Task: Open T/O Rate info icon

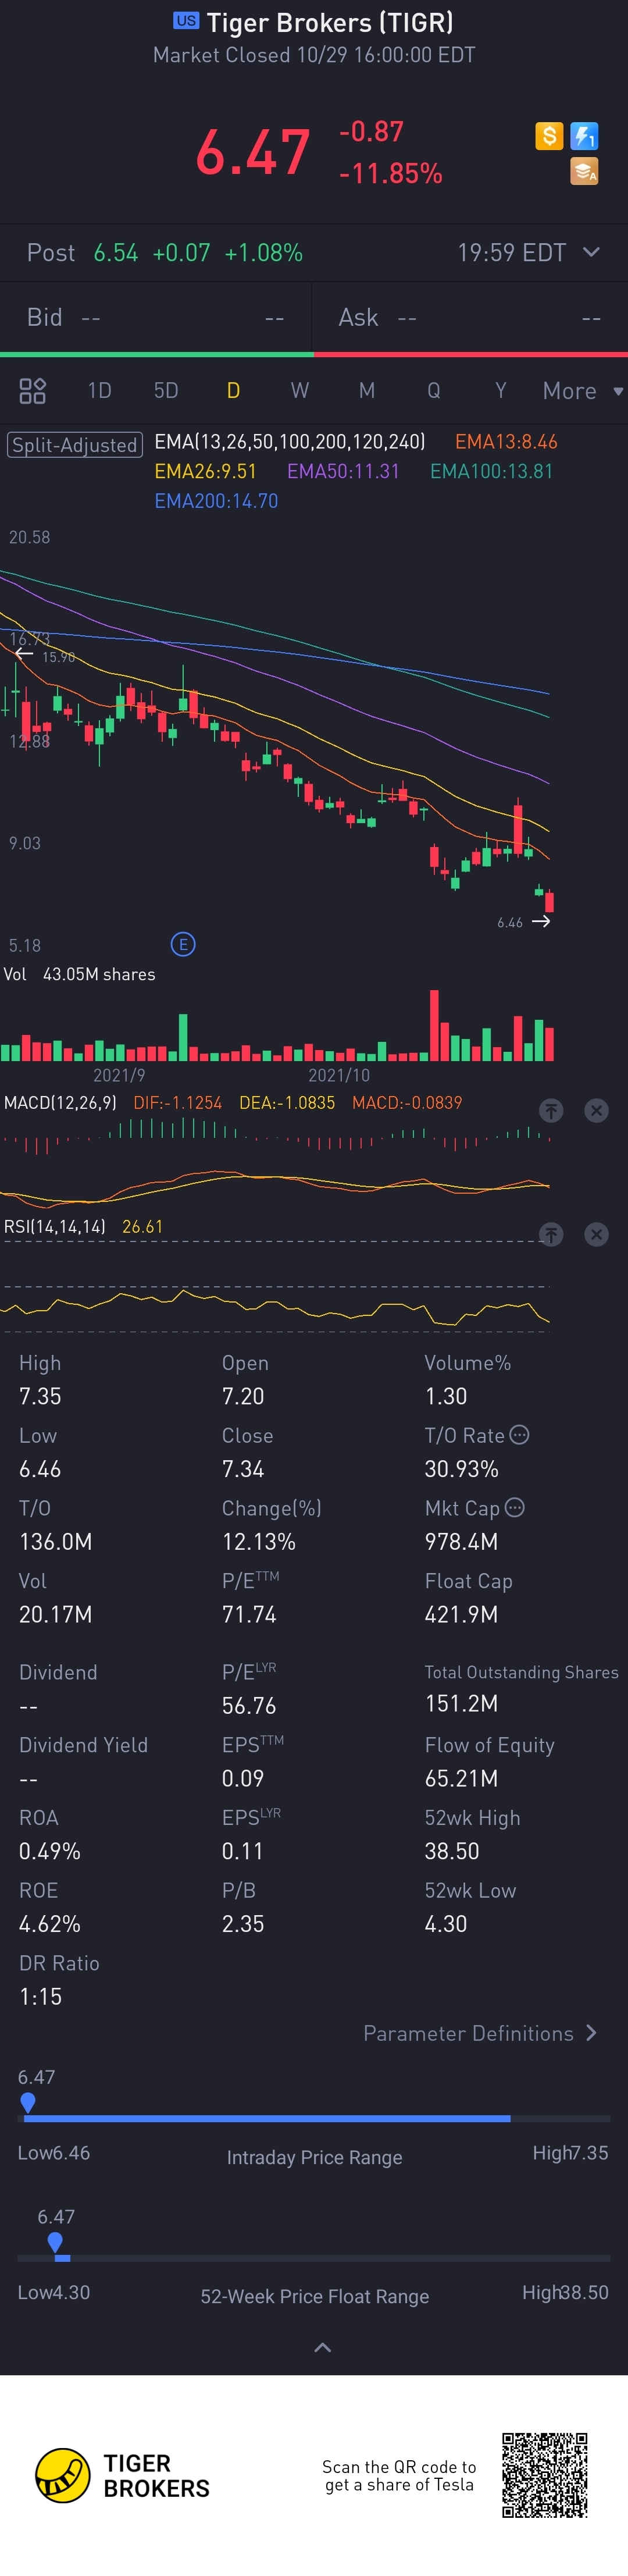Action: pyautogui.click(x=519, y=1434)
